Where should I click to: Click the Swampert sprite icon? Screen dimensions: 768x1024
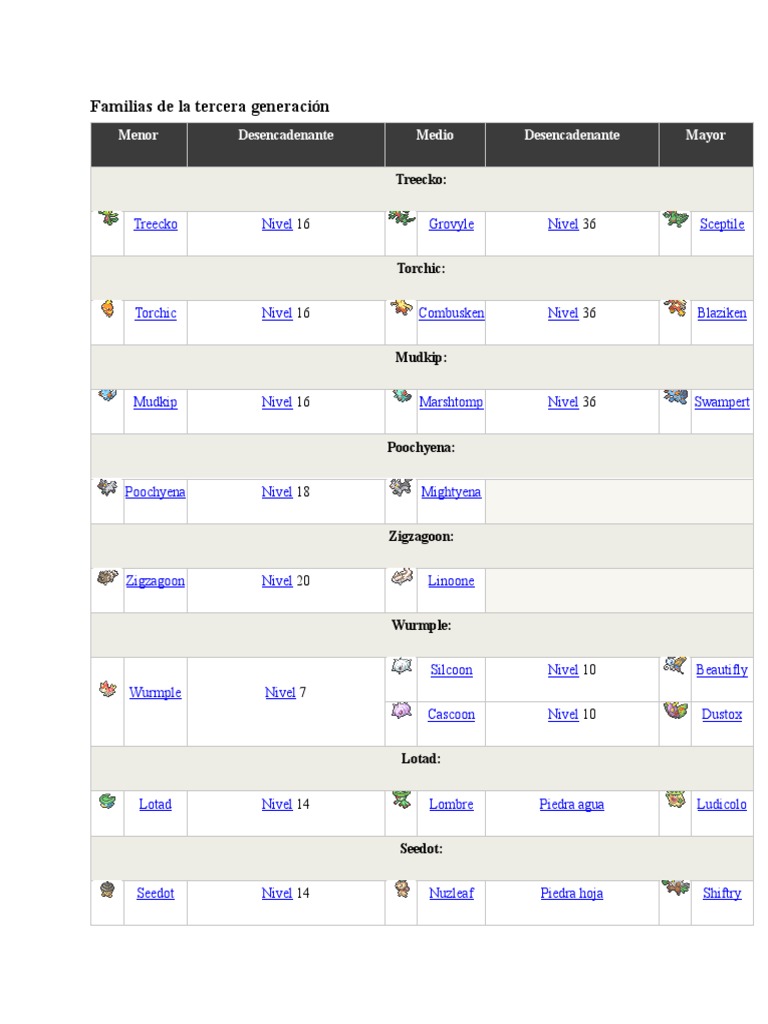675,397
